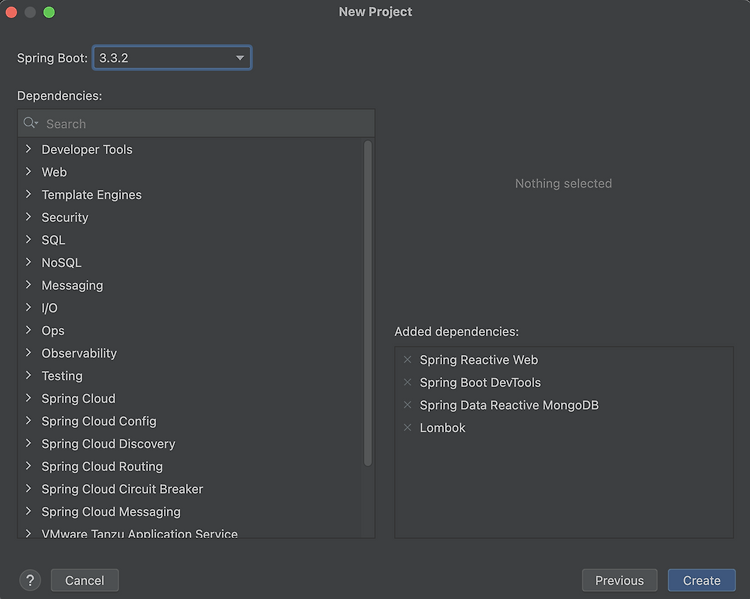750x599 pixels.
Task: Expand the Spring Cloud Config chevron
Action: (28, 421)
